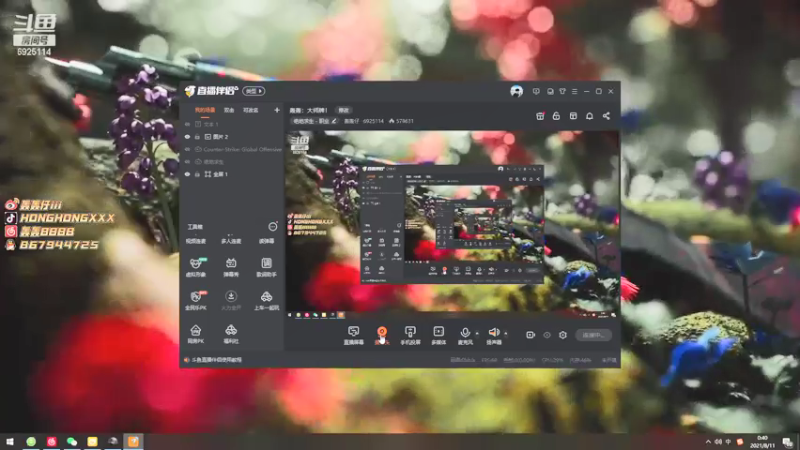The height and width of the screenshot is (450, 800).
Task: Switch to the second scene tab
Action: pyautogui.click(x=229, y=110)
